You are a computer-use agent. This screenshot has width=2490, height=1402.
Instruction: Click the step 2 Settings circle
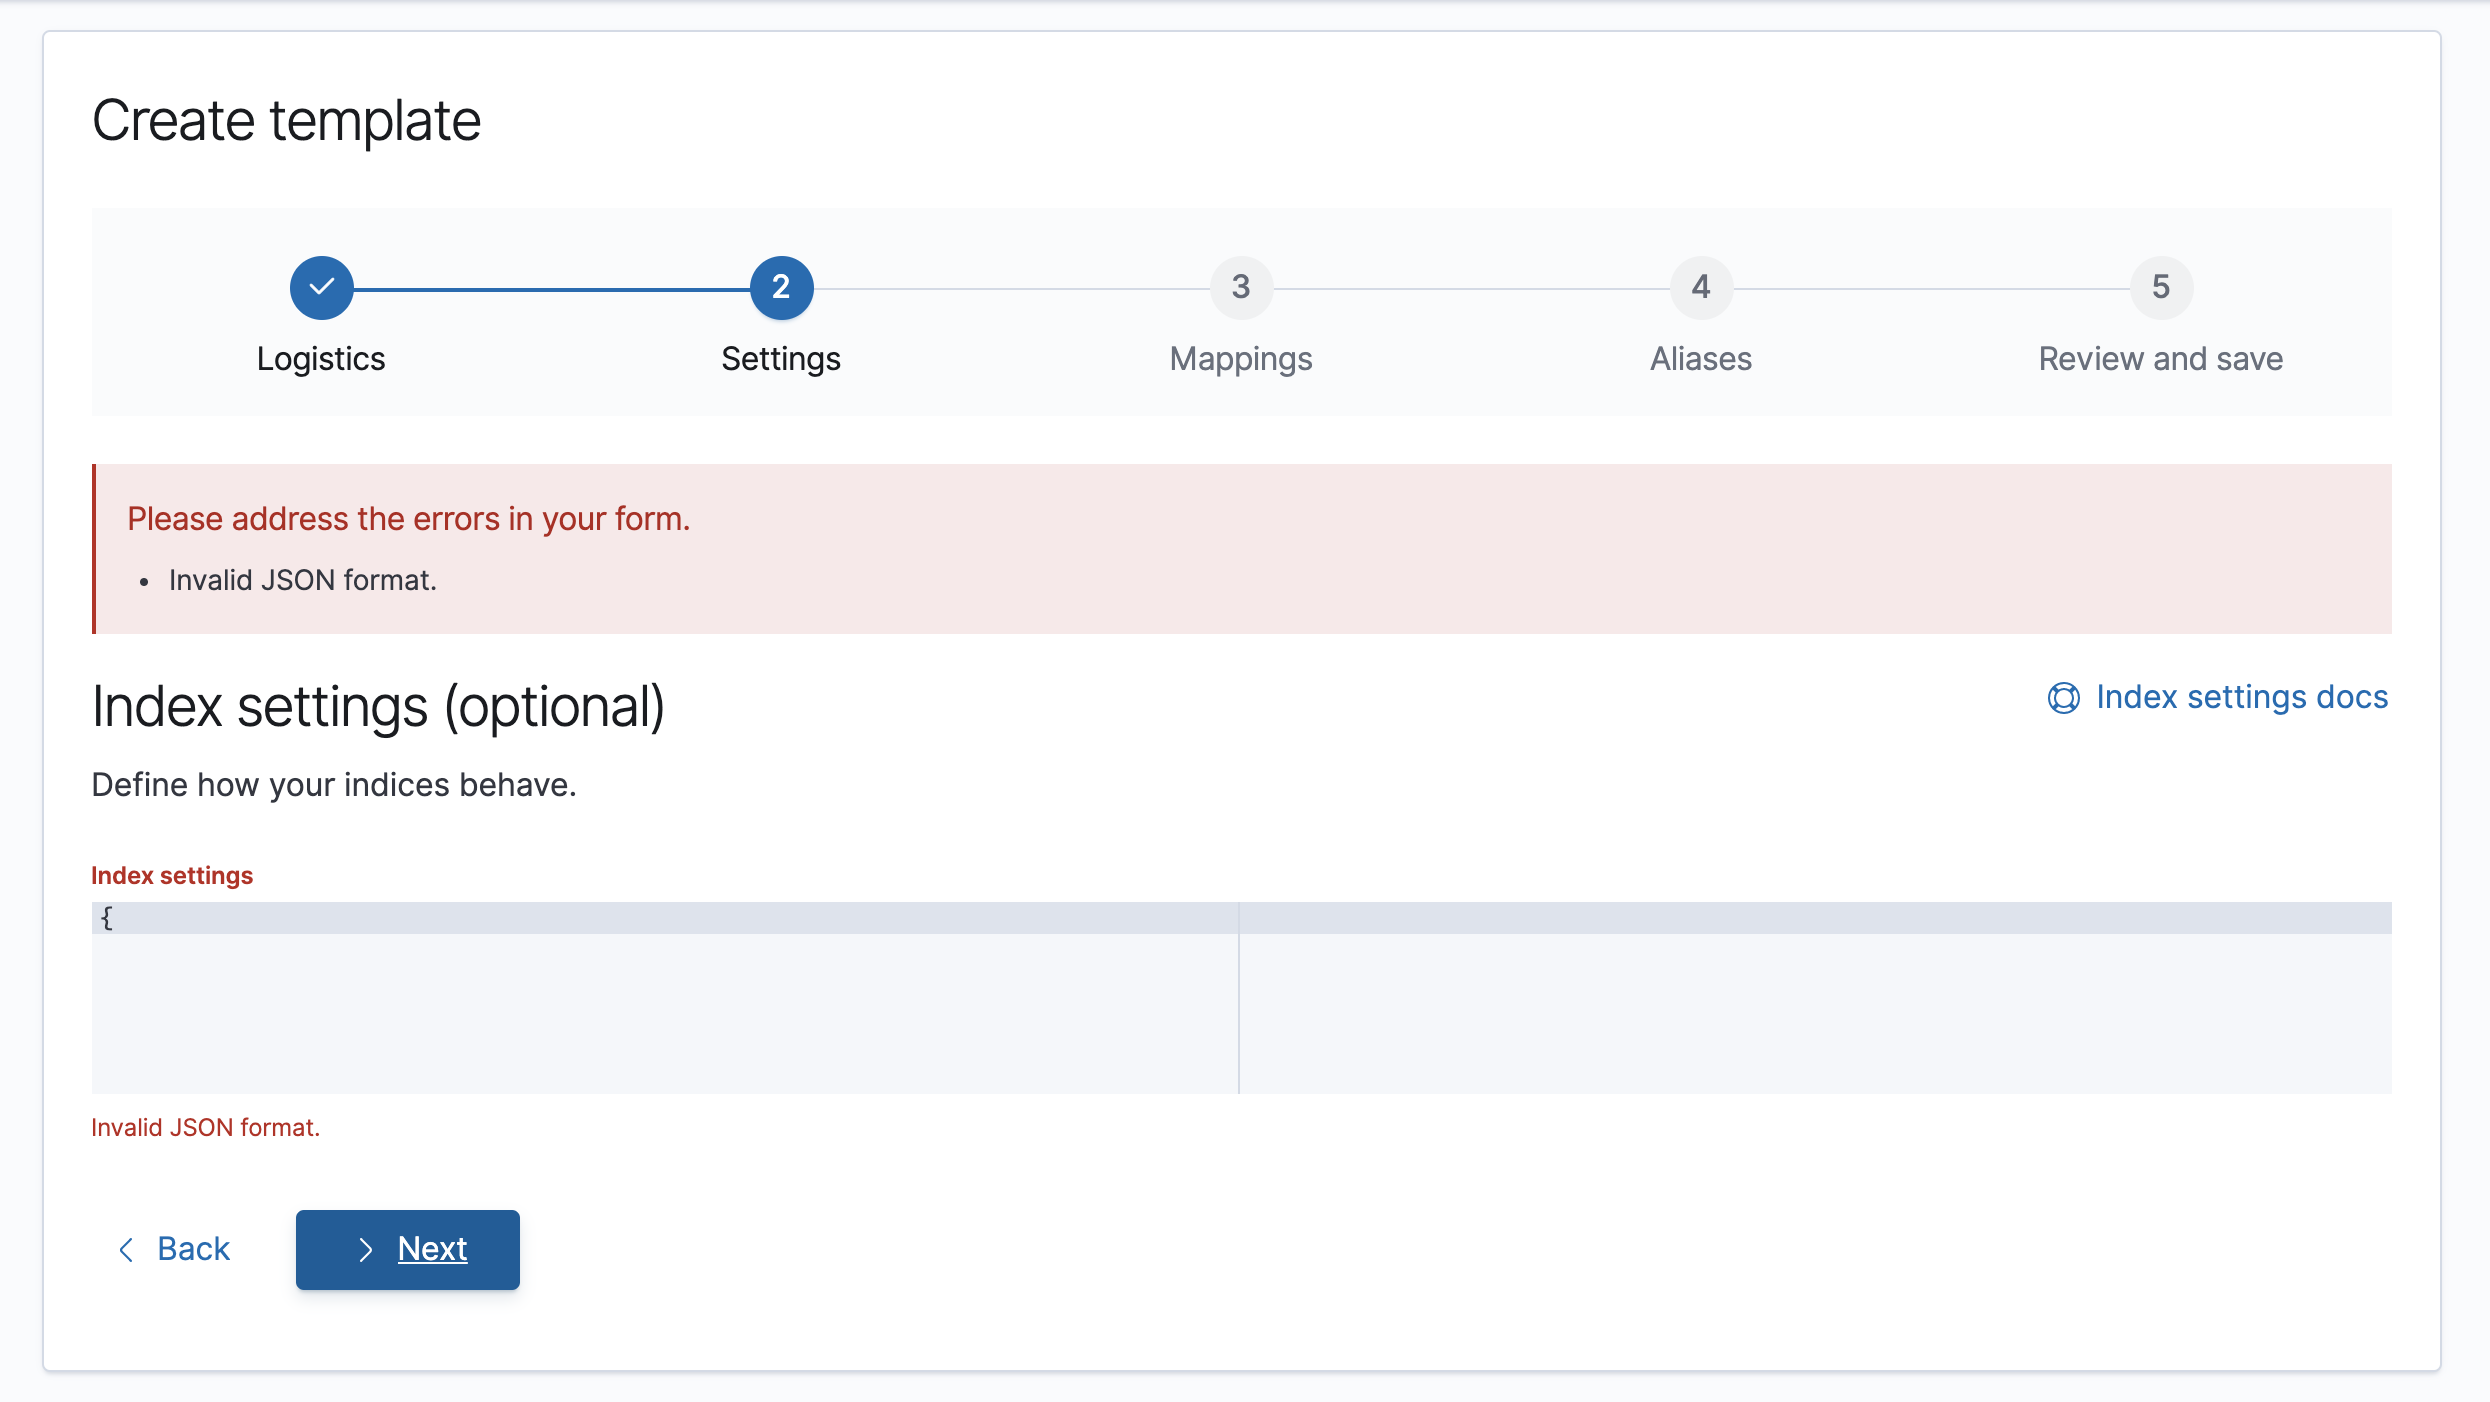click(781, 288)
